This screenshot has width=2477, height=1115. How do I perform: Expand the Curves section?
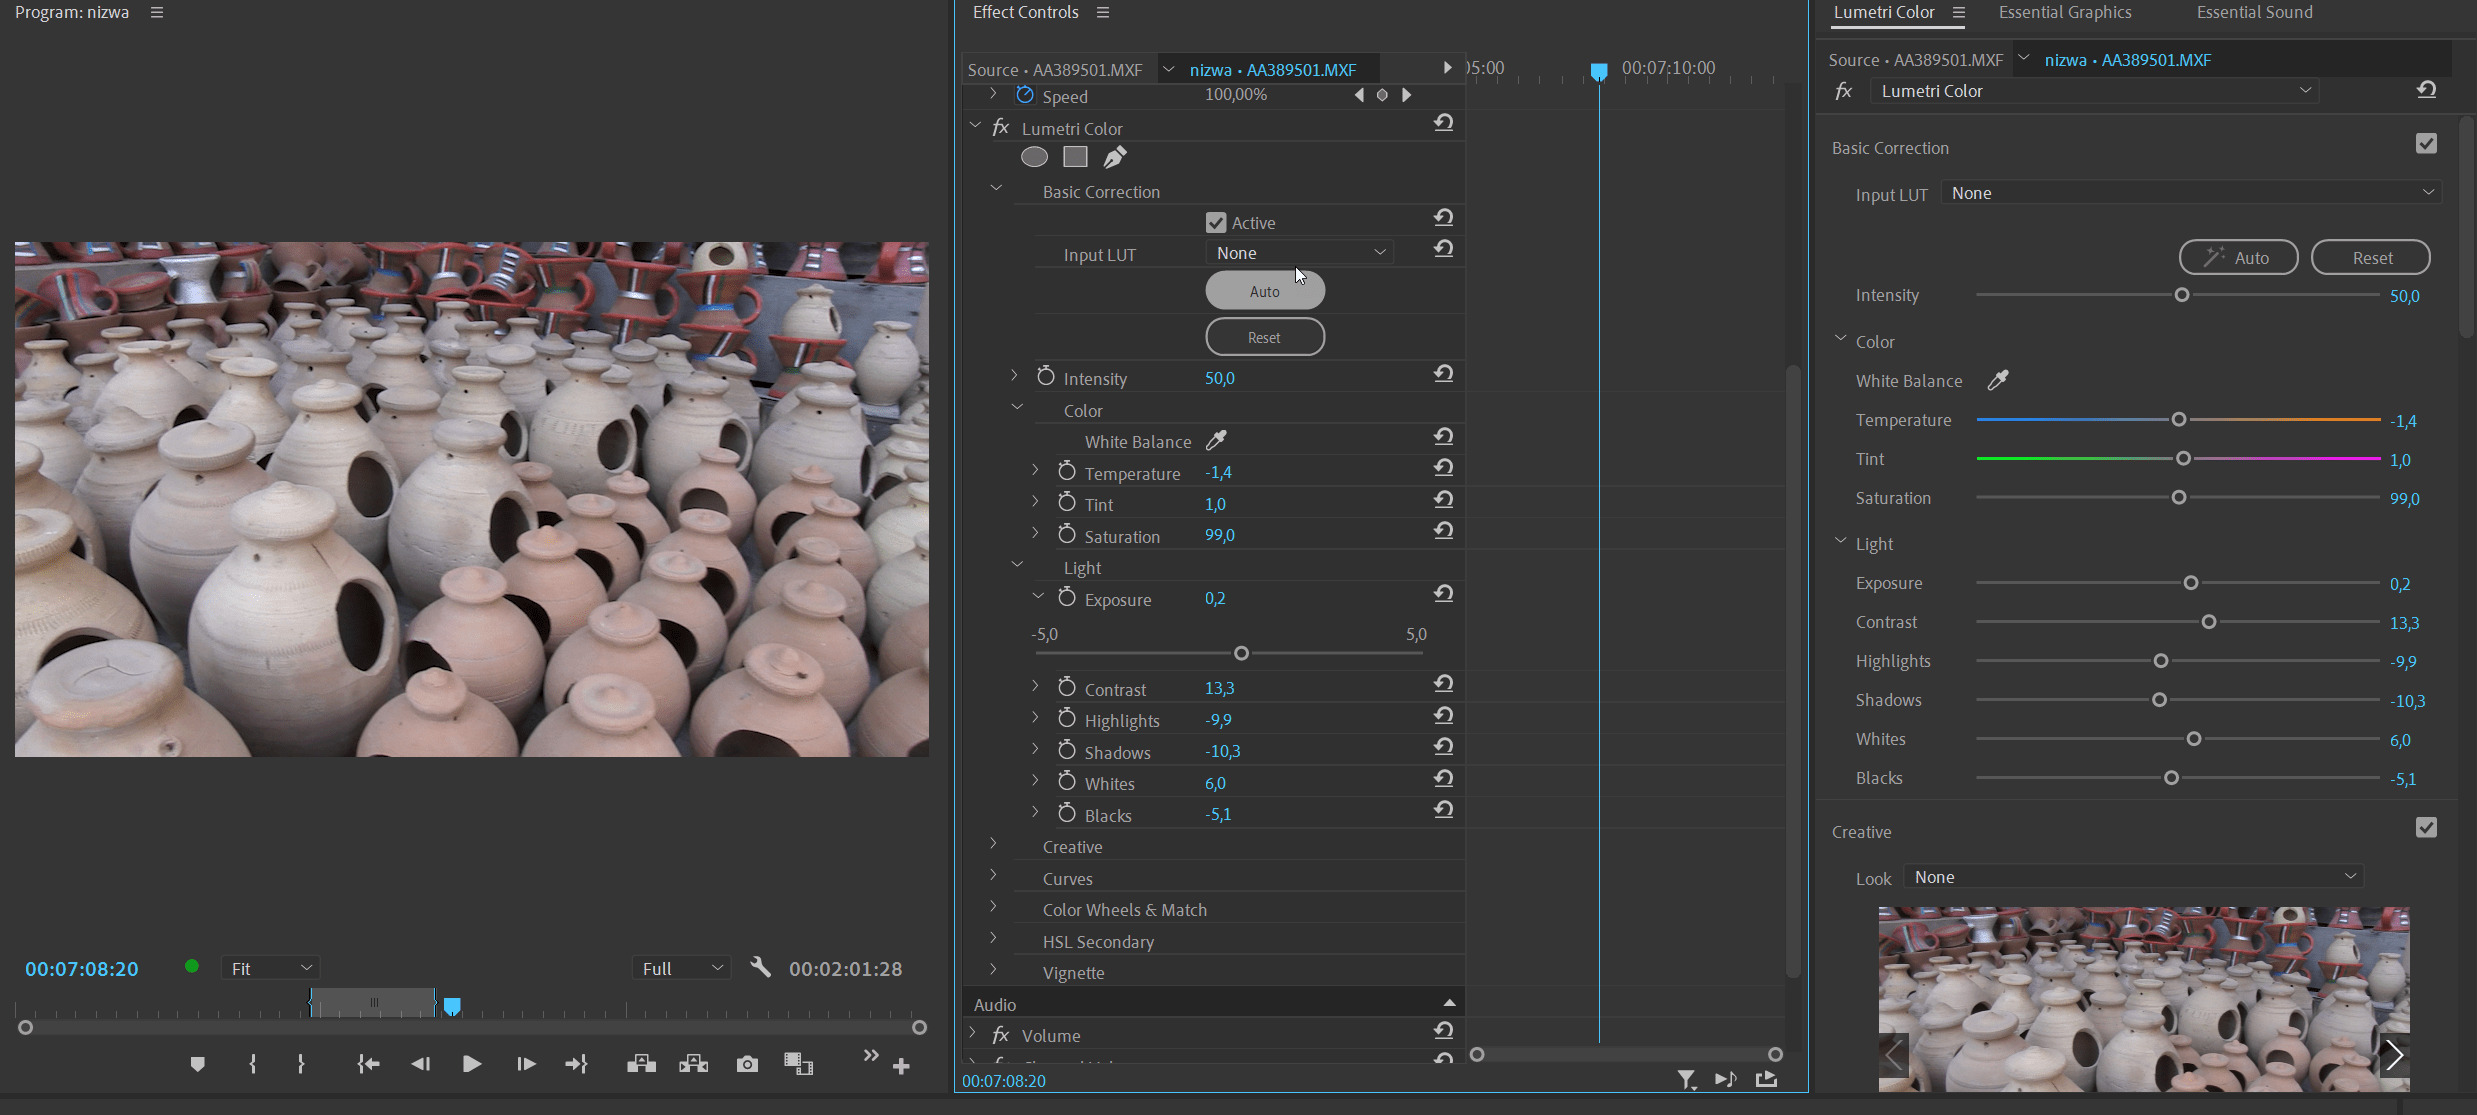point(992,875)
